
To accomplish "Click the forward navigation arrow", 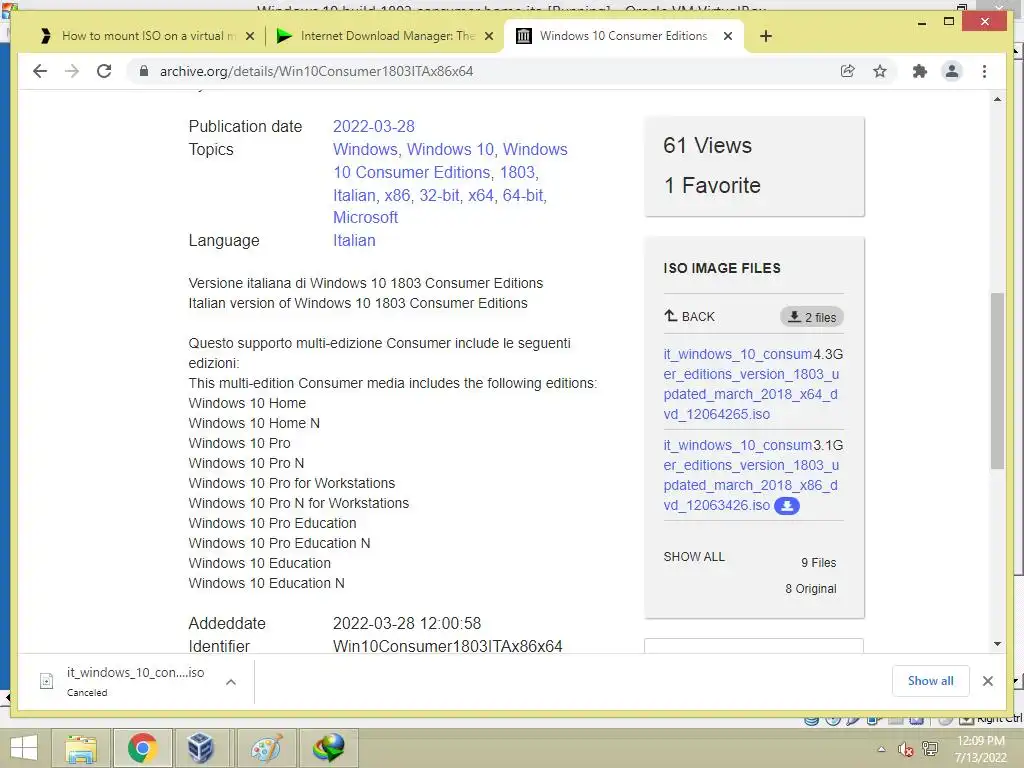I will click(72, 71).
